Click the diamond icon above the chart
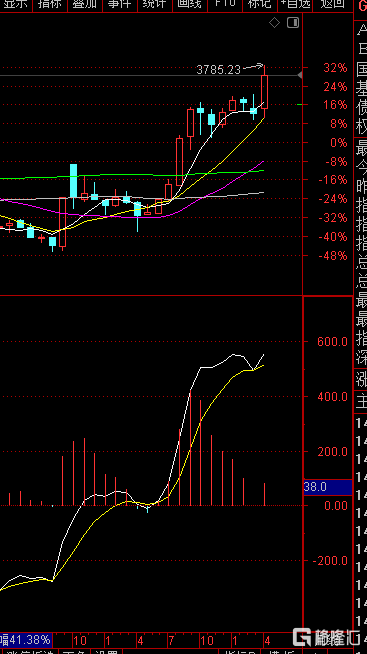 pos(274,23)
